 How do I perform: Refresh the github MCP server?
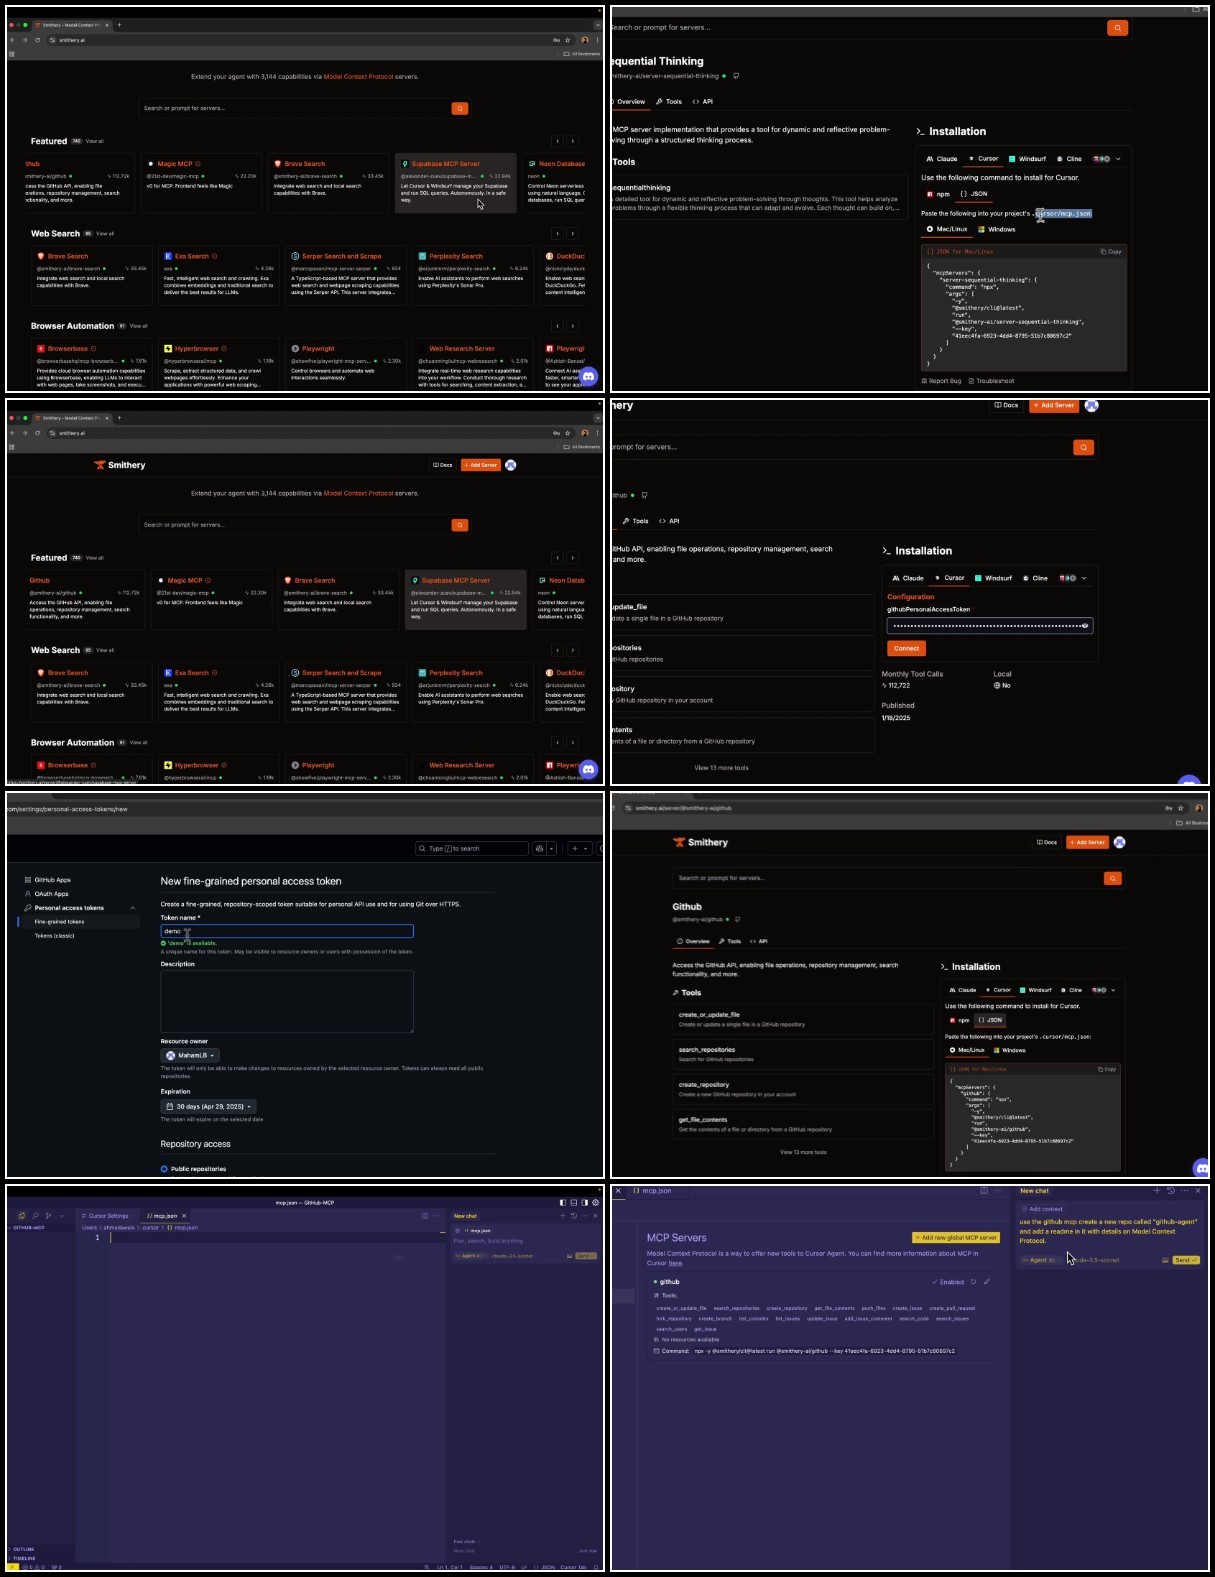(x=973, y=1281)
